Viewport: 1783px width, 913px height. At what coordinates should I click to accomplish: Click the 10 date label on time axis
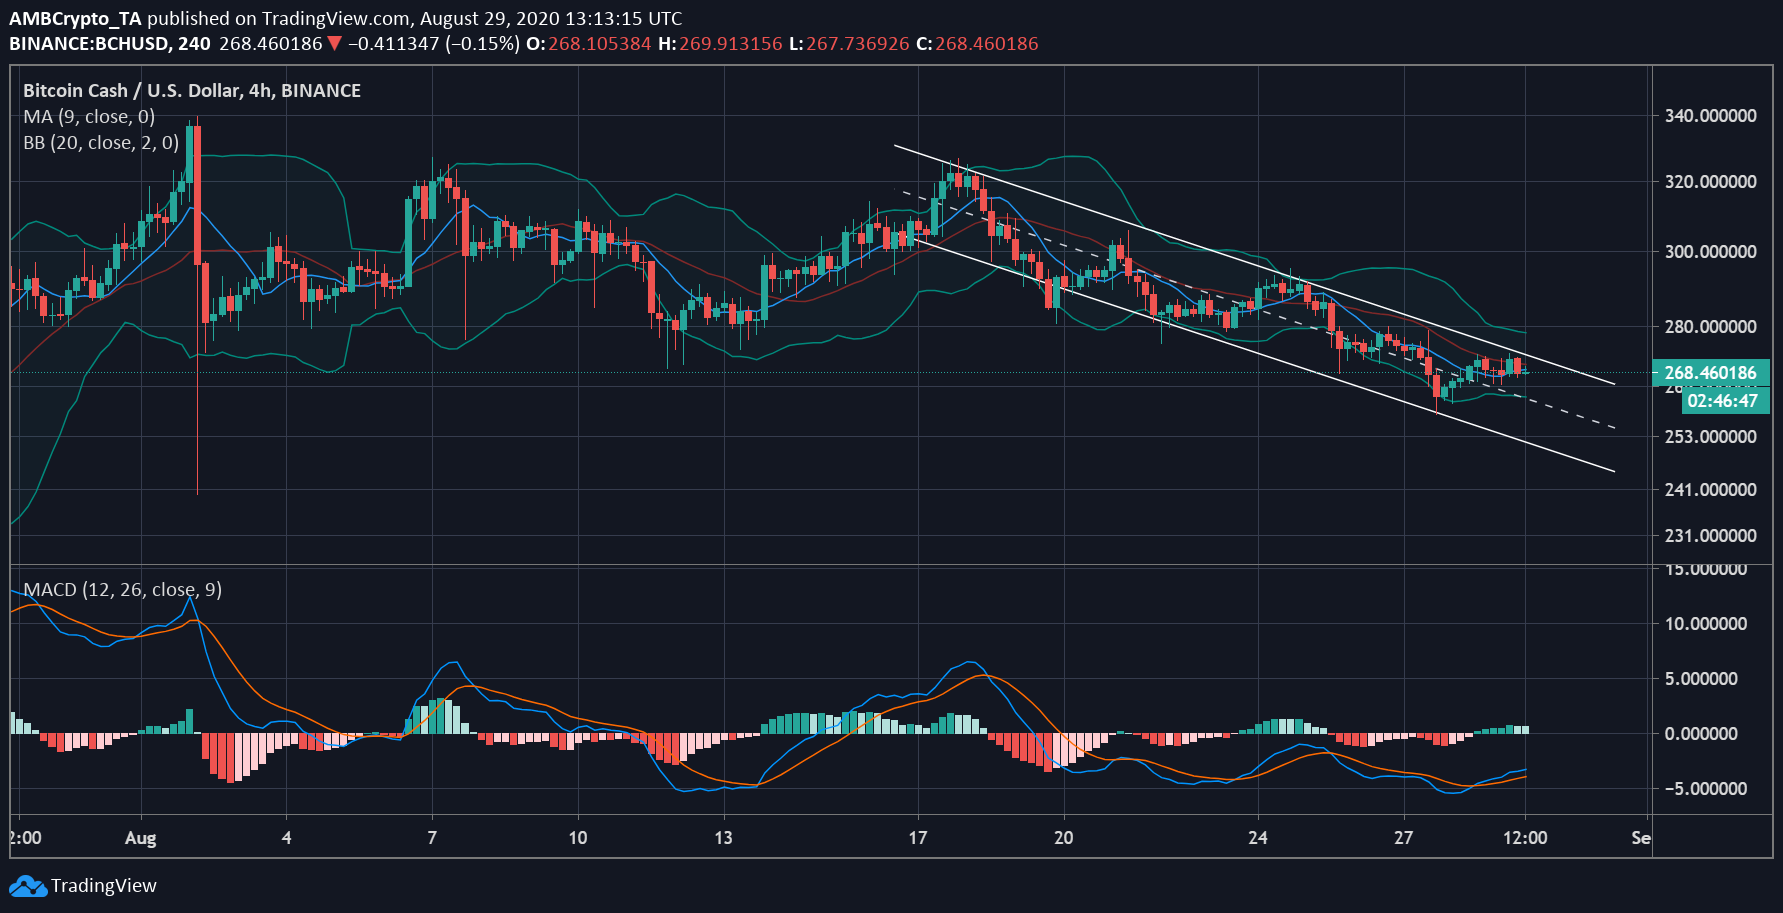(578, 838)
